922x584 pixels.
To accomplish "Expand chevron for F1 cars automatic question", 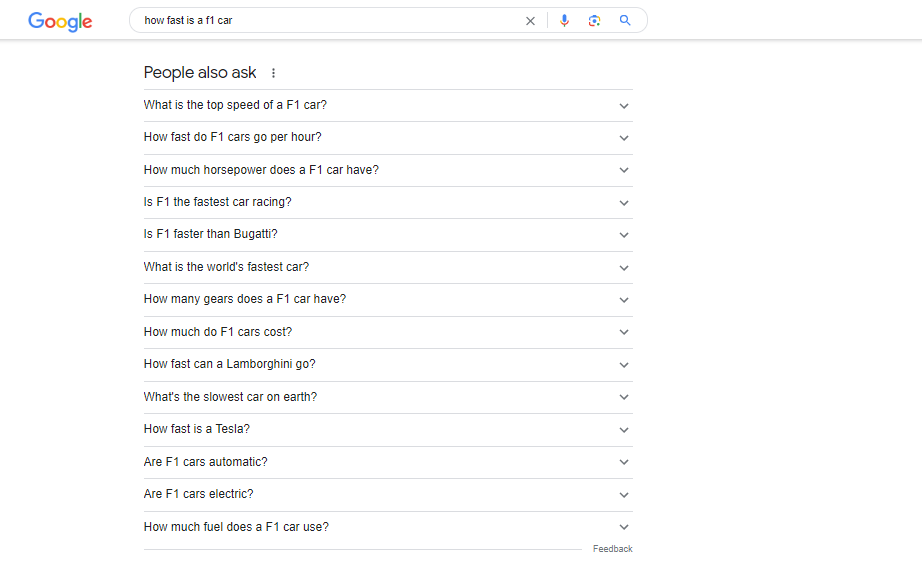I will (x=624, y=462).
